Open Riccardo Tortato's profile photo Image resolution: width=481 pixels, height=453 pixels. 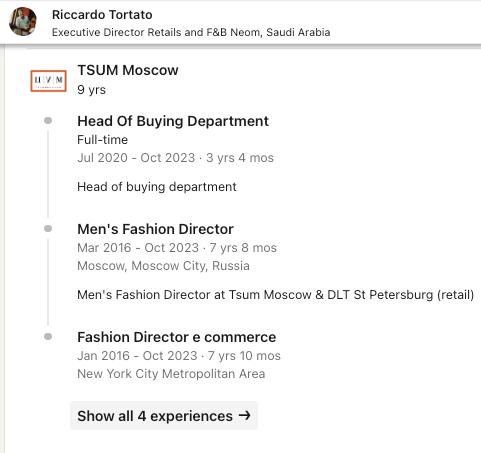(23, 22)
